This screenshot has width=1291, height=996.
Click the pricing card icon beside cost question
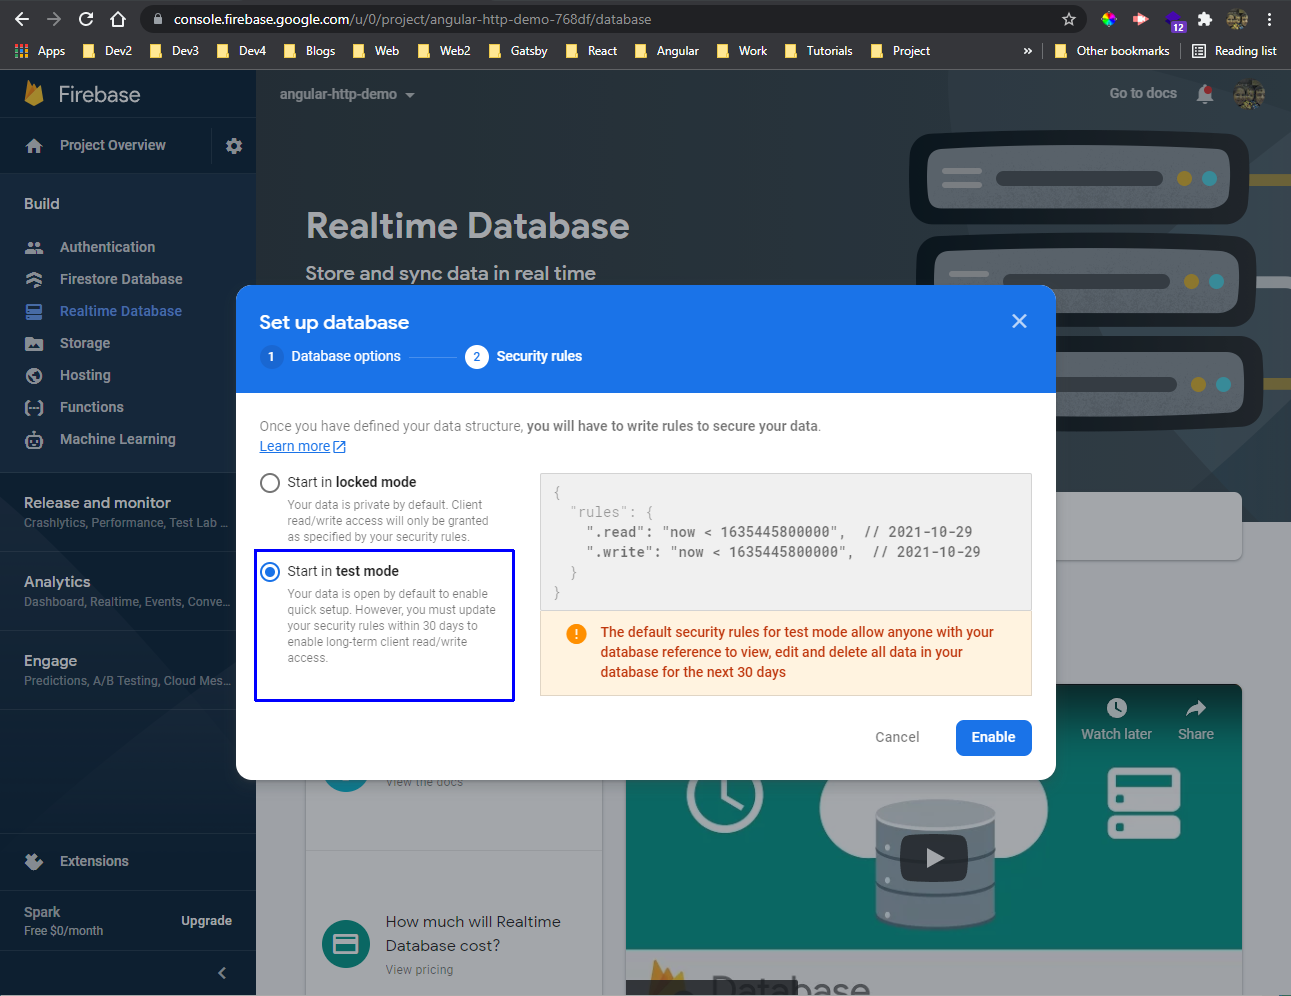tap(346, 944)
